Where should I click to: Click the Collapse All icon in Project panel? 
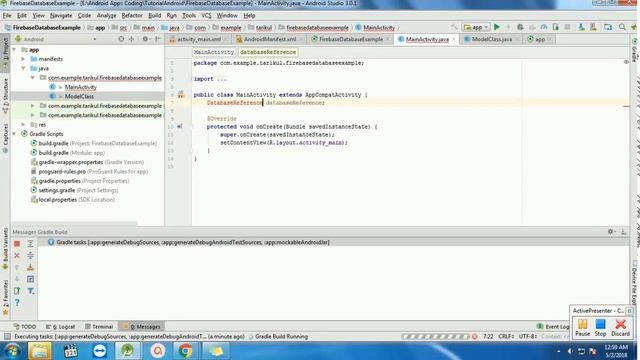[x=131, y=39]
